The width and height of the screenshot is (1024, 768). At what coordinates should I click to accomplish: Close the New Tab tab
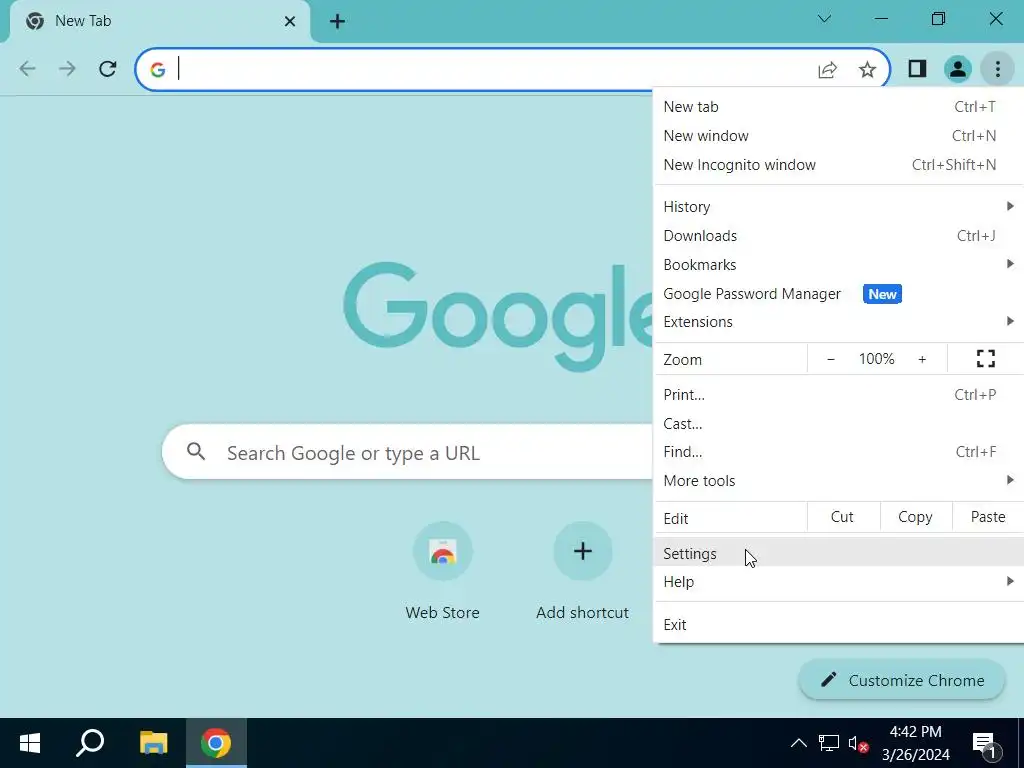pos(290,22)
